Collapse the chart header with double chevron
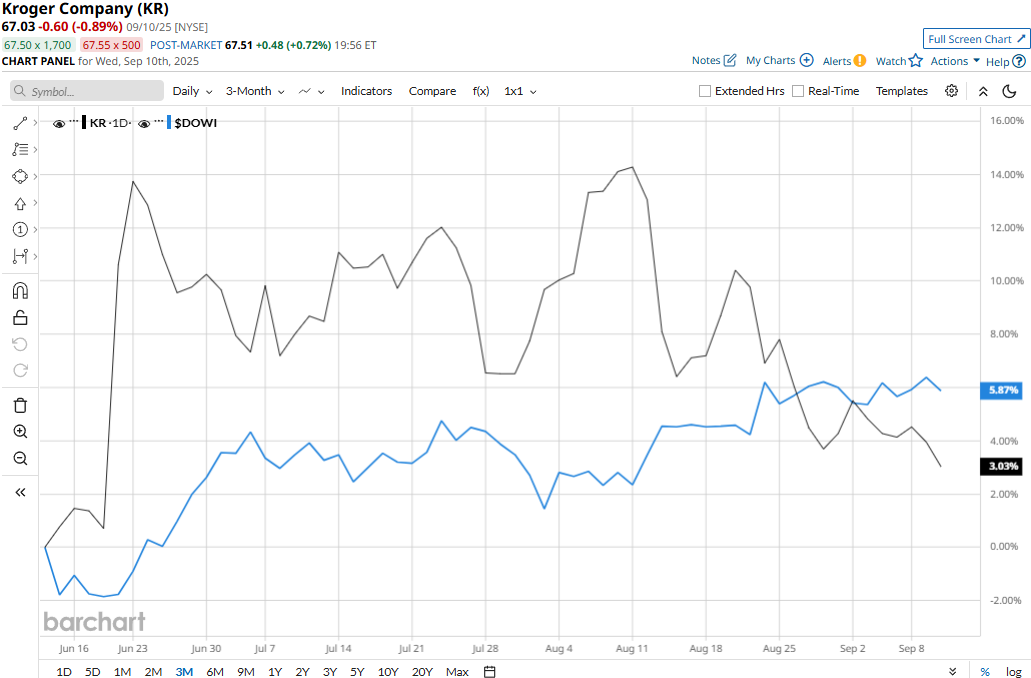The height and width of the screenshot is (678, 1031). pyautogui.click(x=983, y=91)
